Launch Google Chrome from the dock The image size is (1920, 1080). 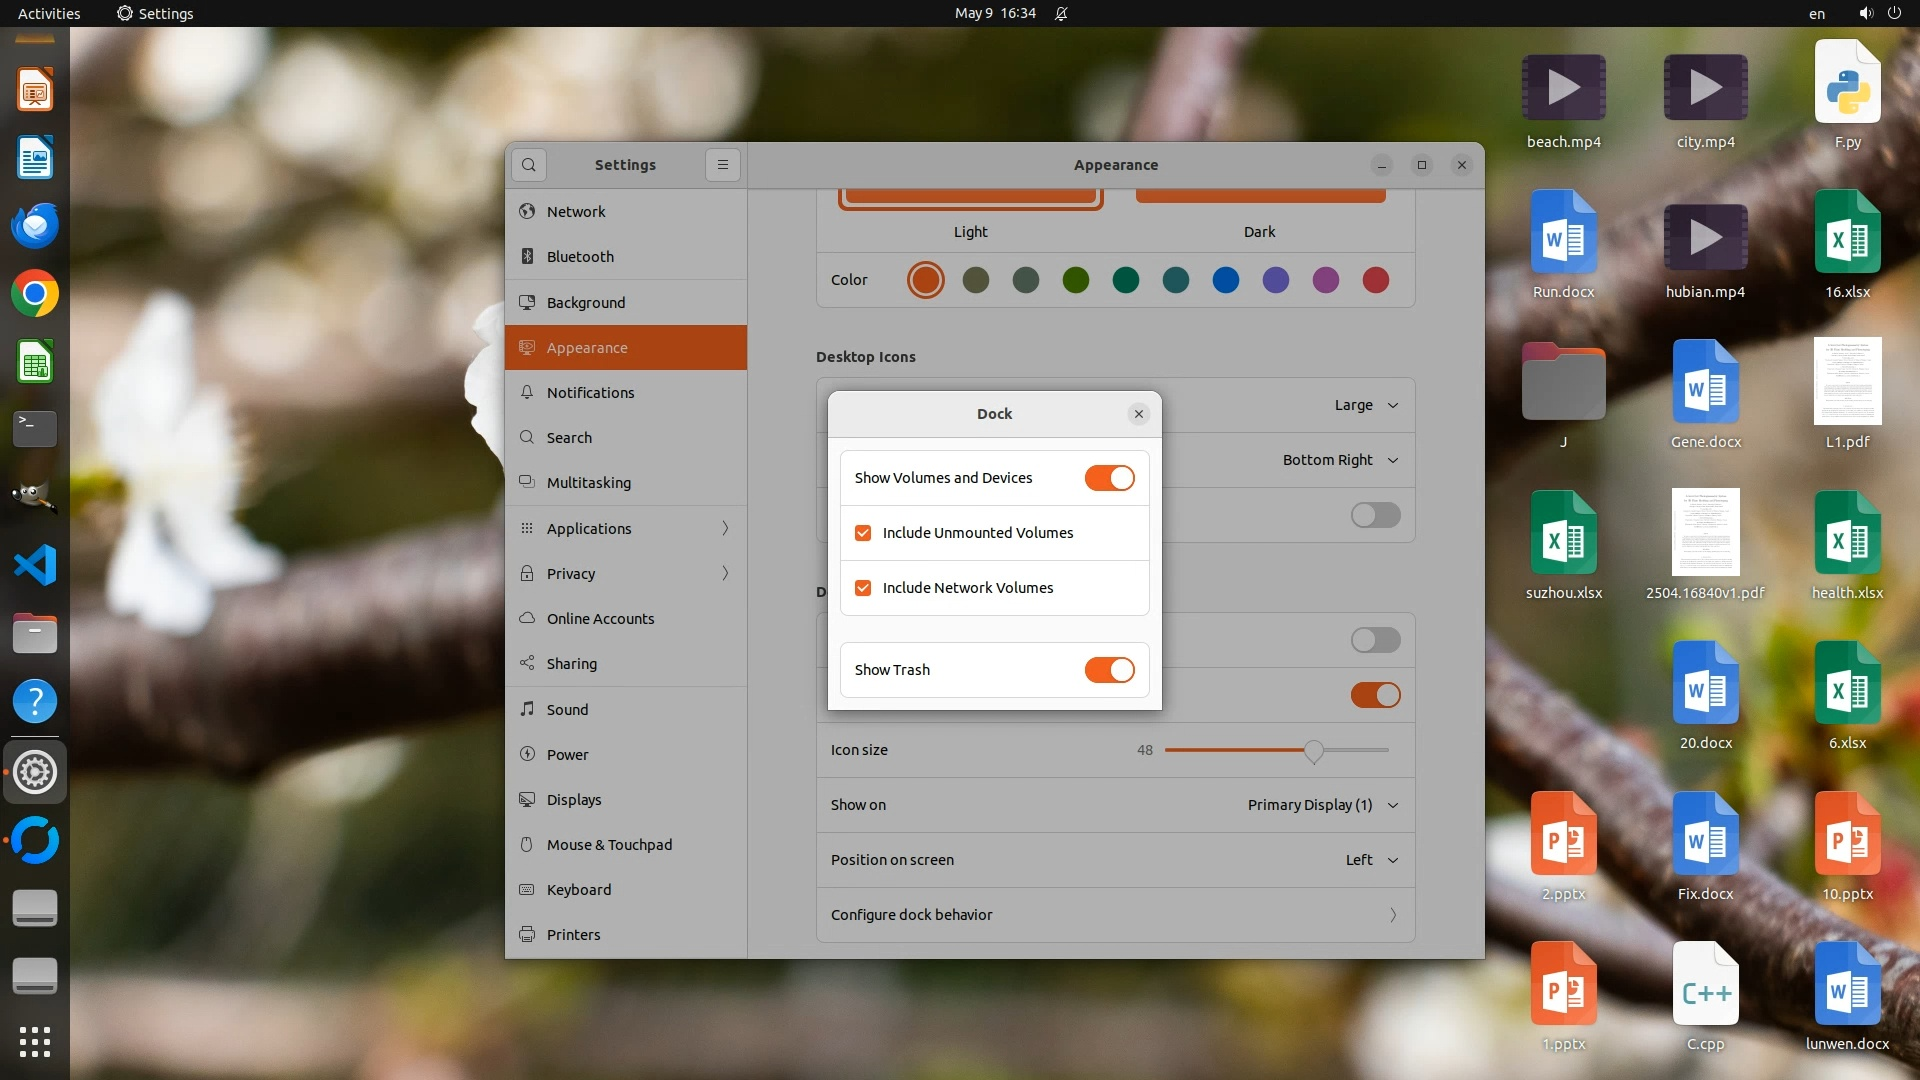35,294
